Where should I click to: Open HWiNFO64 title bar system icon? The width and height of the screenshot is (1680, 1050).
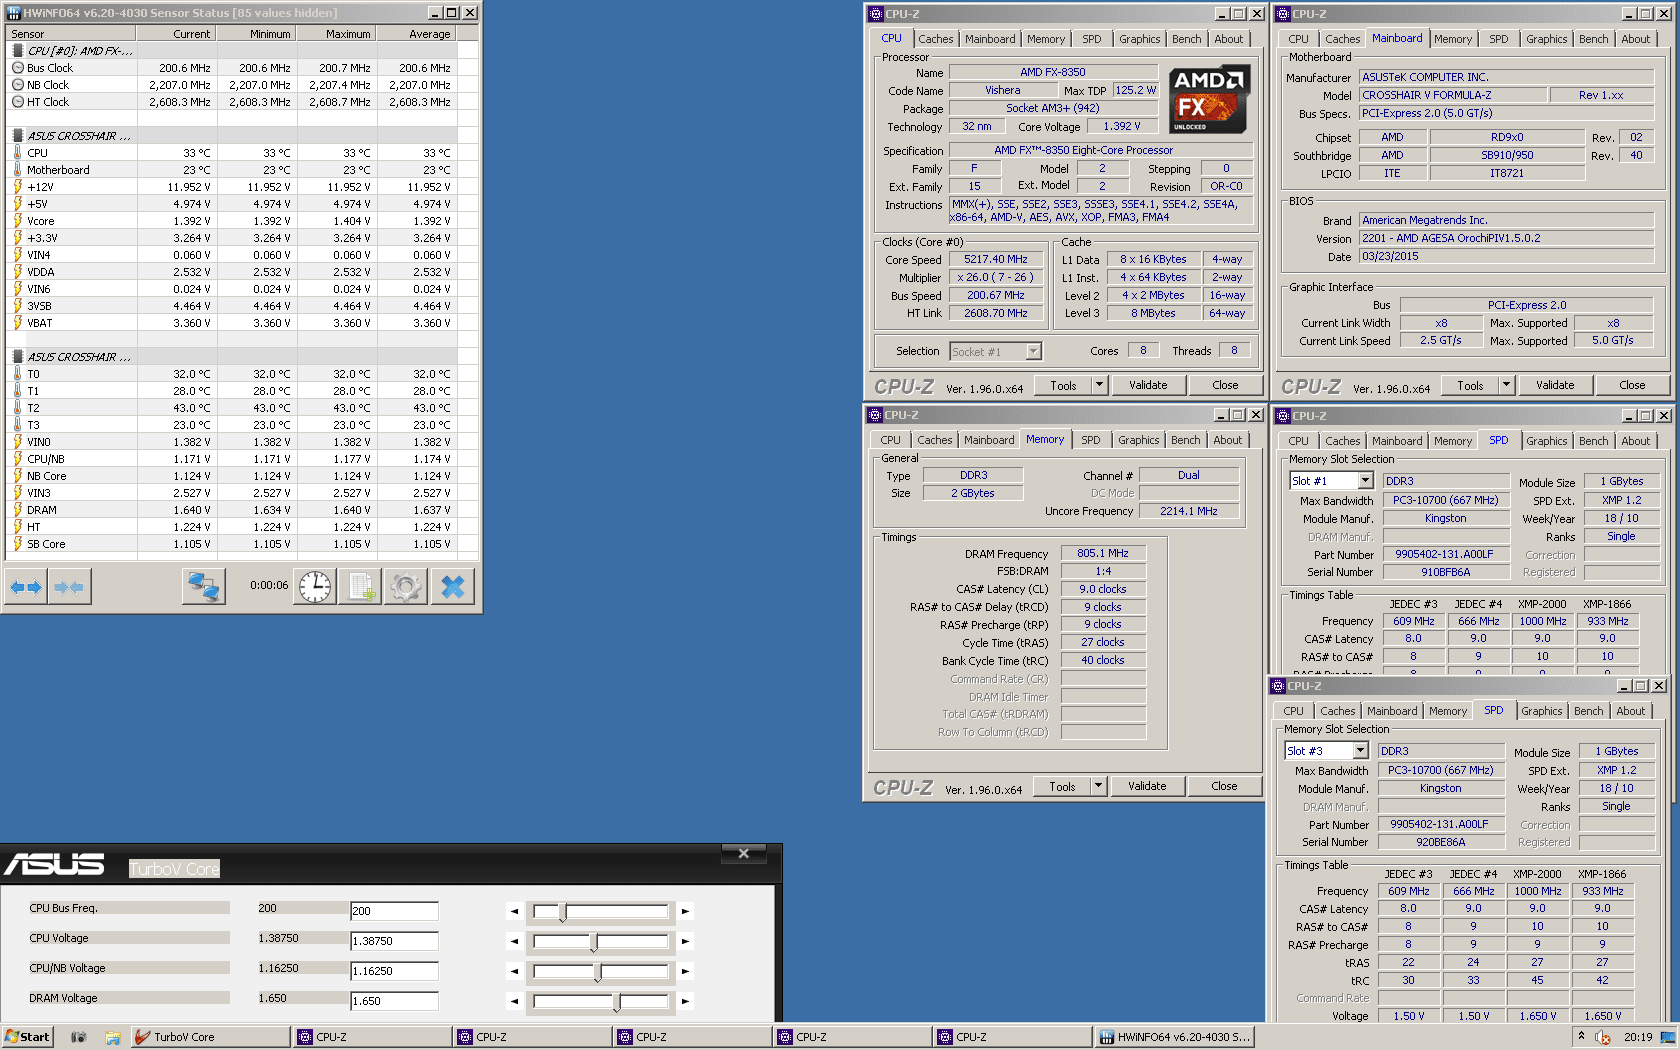[13, 13]
